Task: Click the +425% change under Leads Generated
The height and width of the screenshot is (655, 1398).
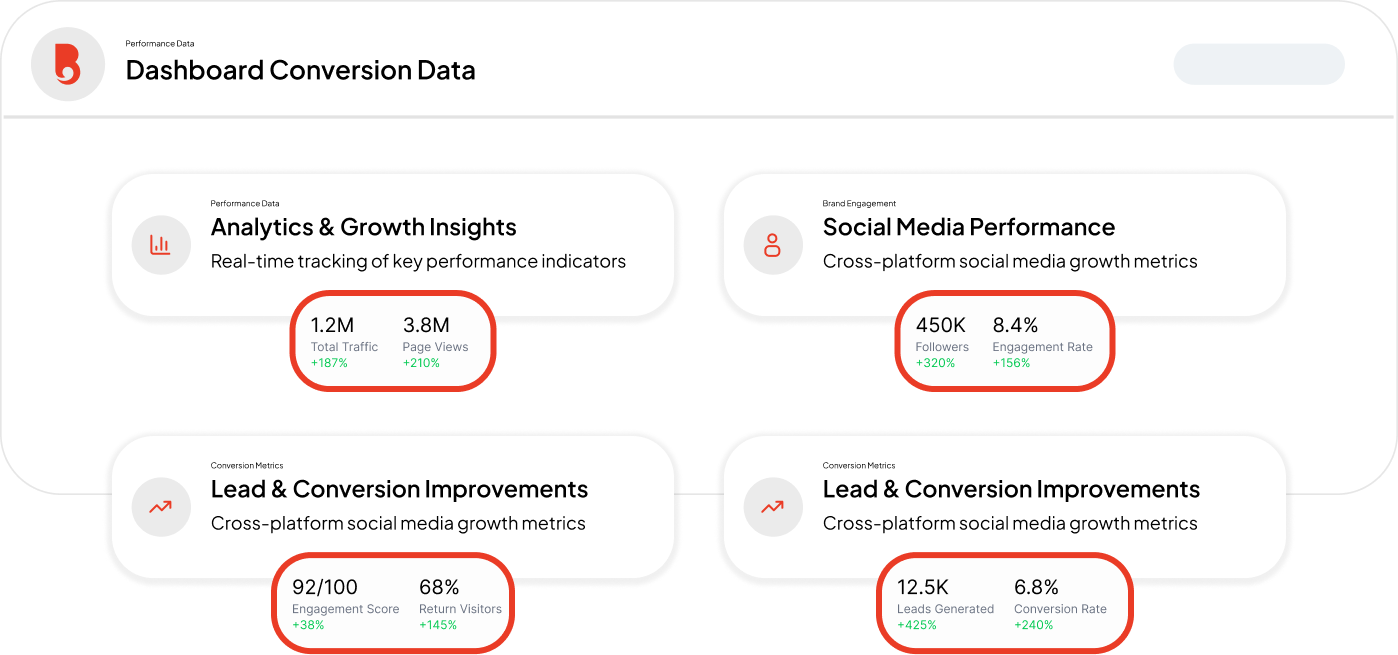Action: pyautogui.click(x=916, y=625)
